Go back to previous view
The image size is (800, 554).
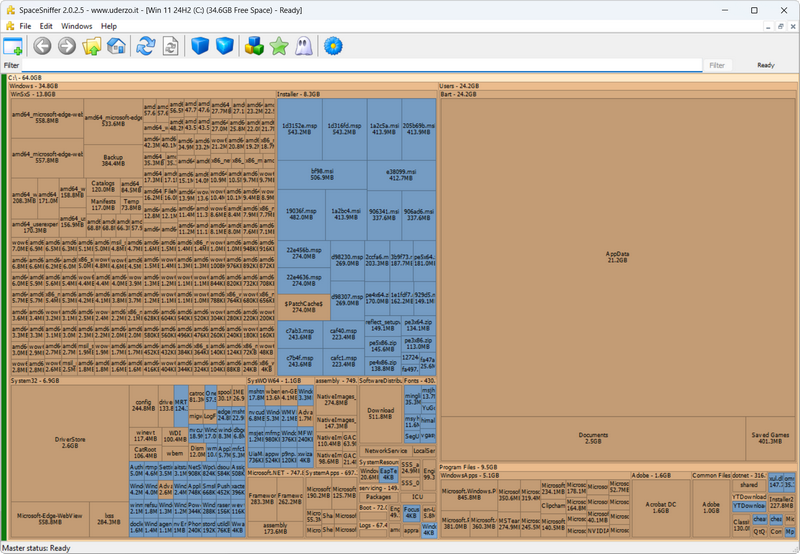click(x=42, y=46)
